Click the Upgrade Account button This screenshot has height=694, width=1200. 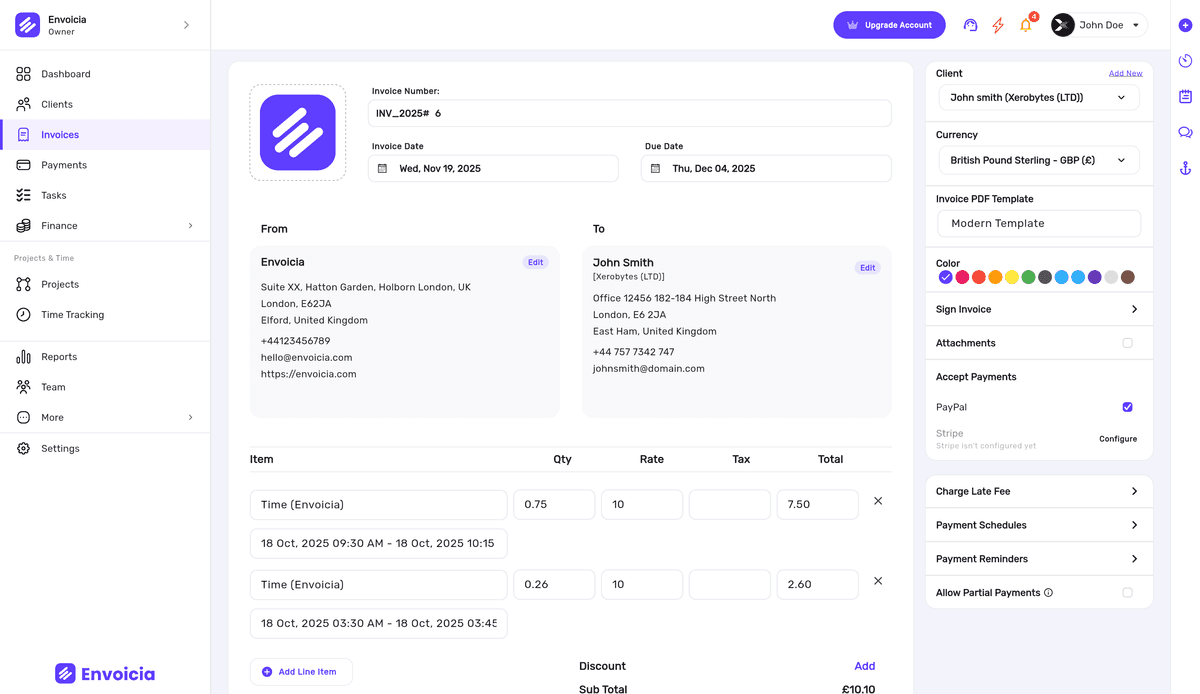click(x=889, y=25)
